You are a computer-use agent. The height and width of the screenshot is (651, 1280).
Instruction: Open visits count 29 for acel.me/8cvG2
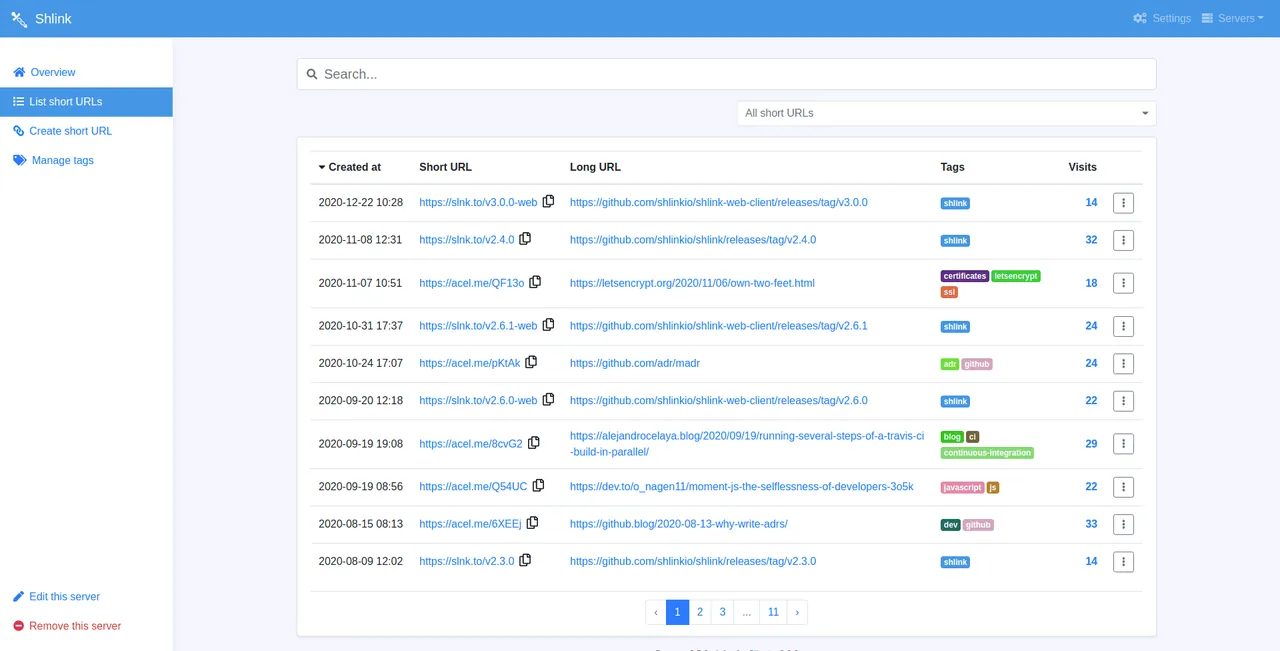(1091, 444)
